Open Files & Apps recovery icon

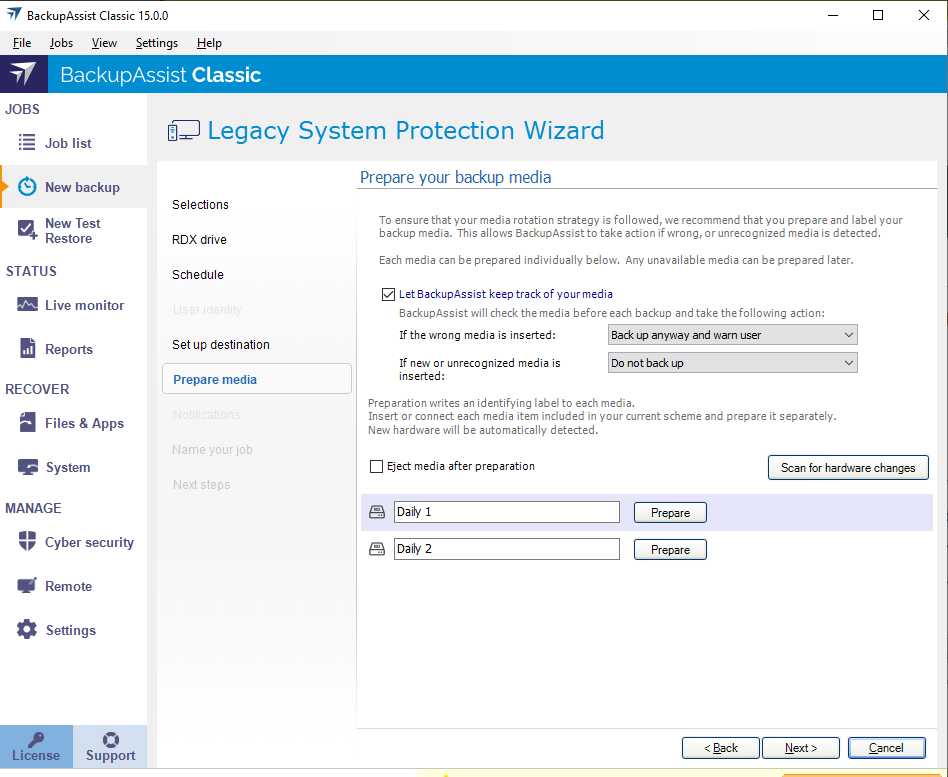pyautogui.click(x=27, y=423)
